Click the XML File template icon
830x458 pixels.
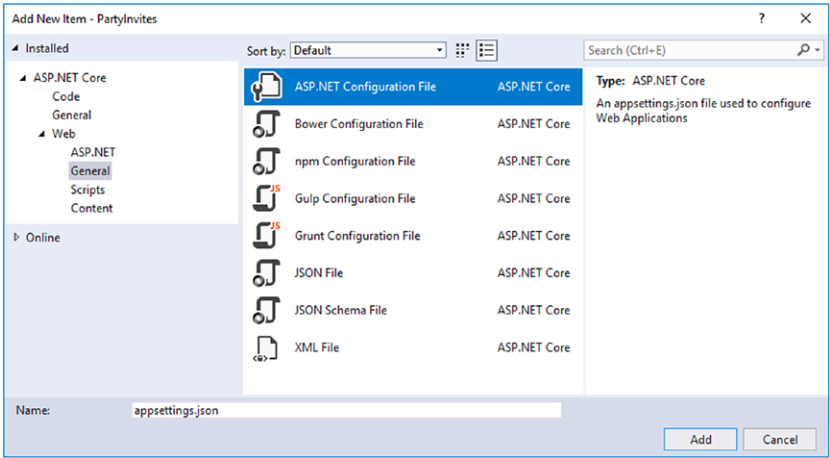(x=264, y=347)
